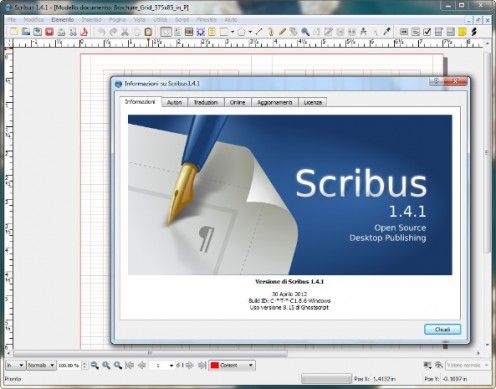Click the Cut scissors icon

coord(125,32)
